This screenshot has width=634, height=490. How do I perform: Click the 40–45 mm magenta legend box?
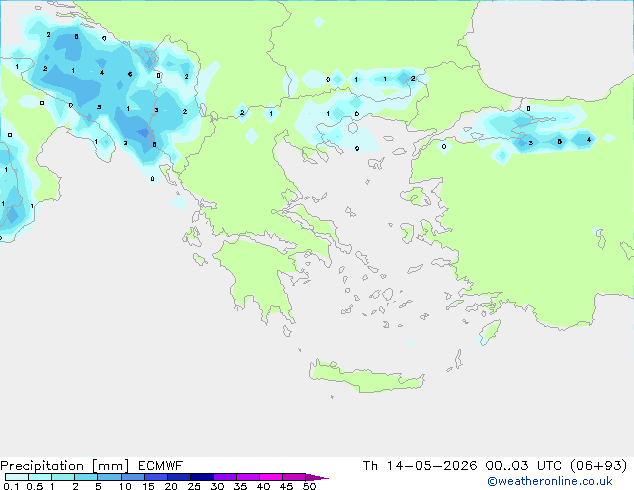coord(271,477)
